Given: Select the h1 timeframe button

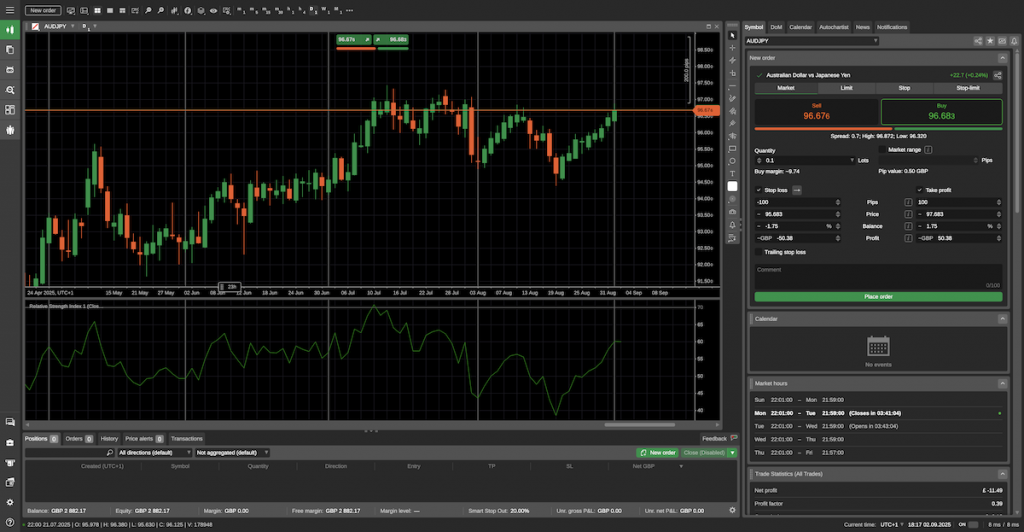Looking at the screenshot, I should click(291, 10).
